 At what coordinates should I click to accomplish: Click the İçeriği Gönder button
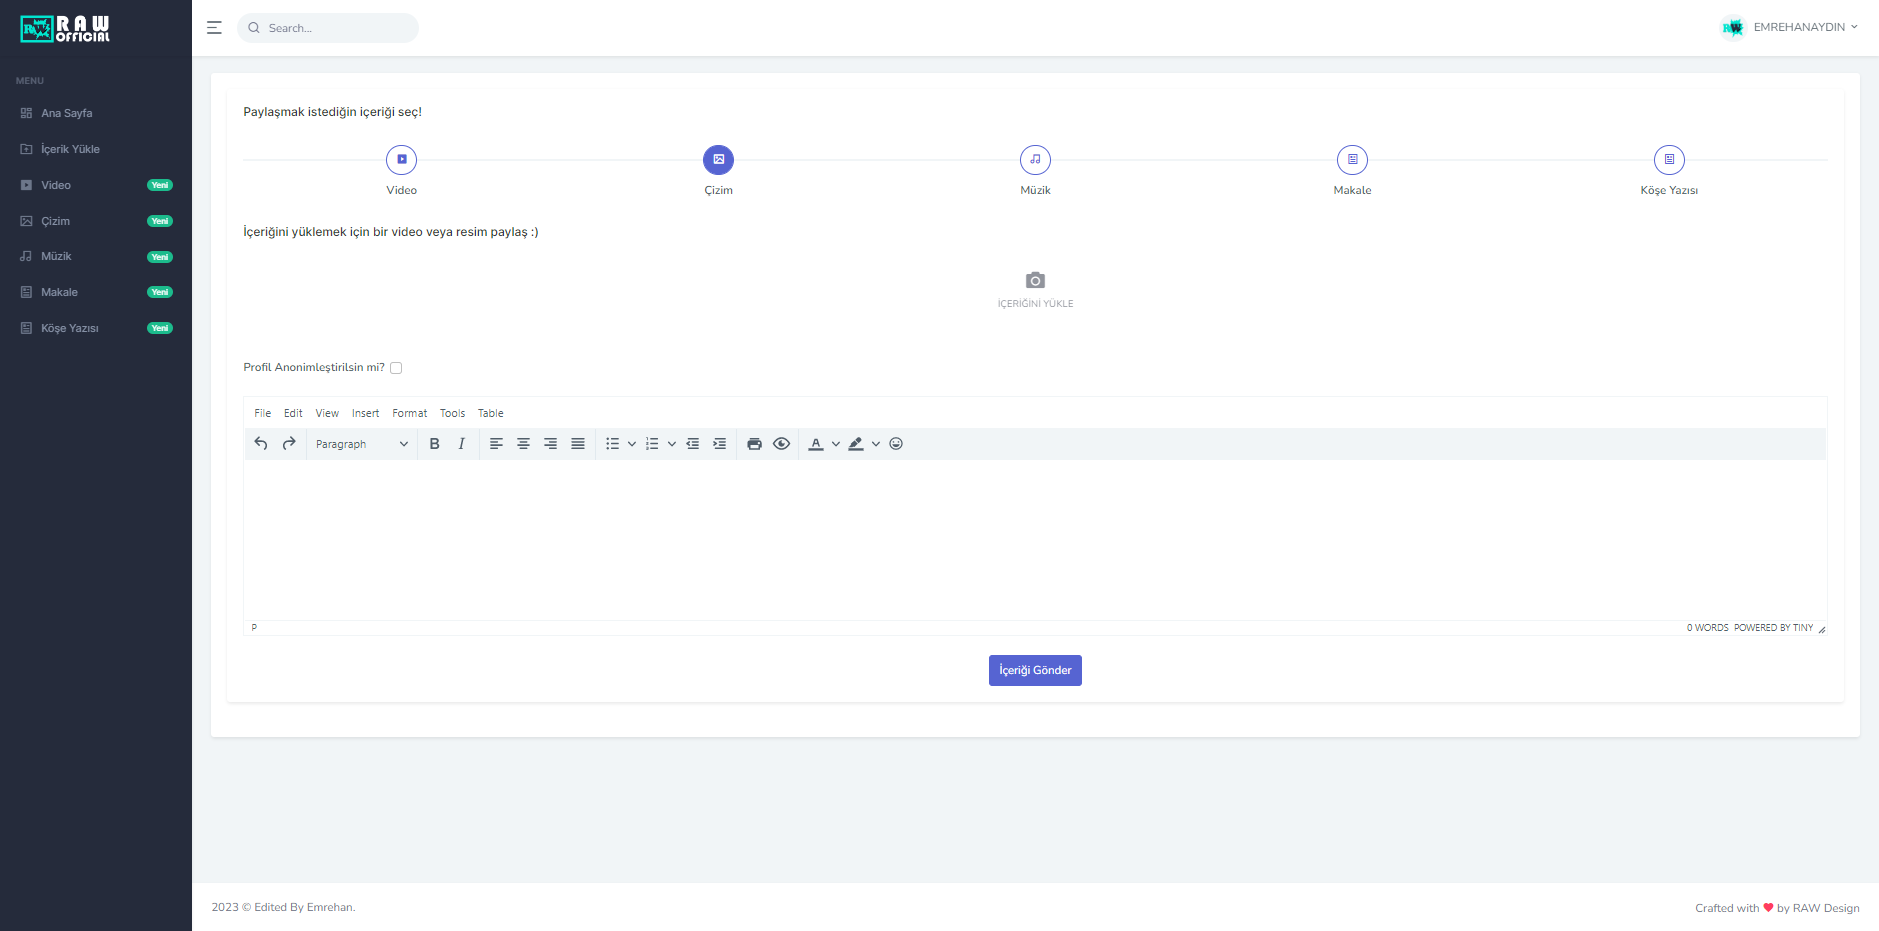coord(1035,670)
